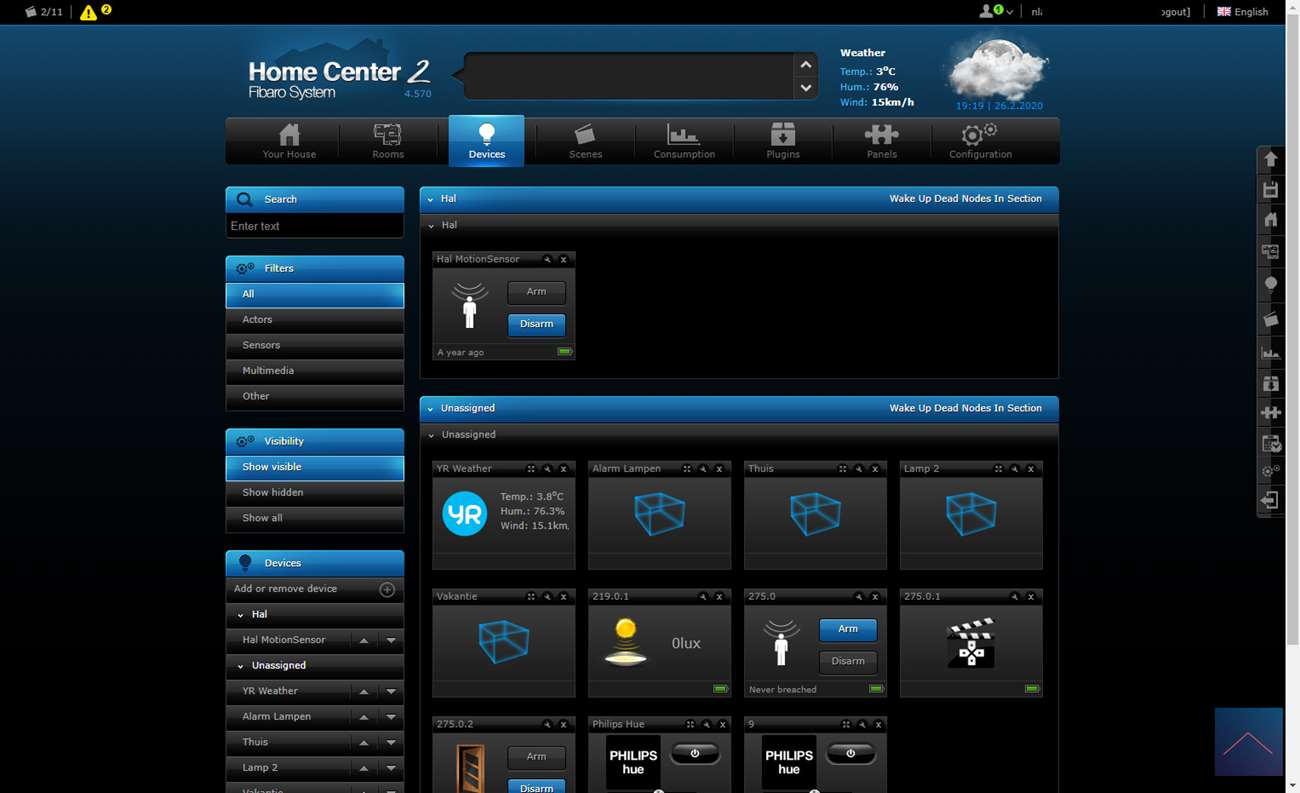Click the 275.0.1 scene clapperboard icon

(x=970, y=642)
